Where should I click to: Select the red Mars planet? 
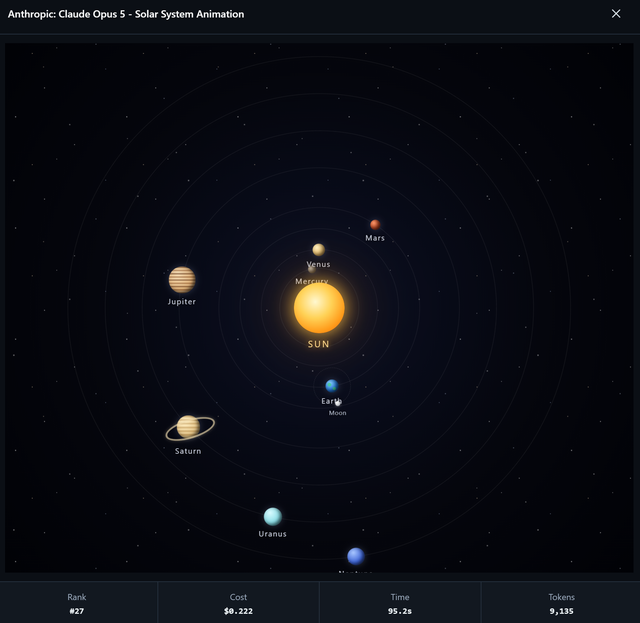[375, 225]
